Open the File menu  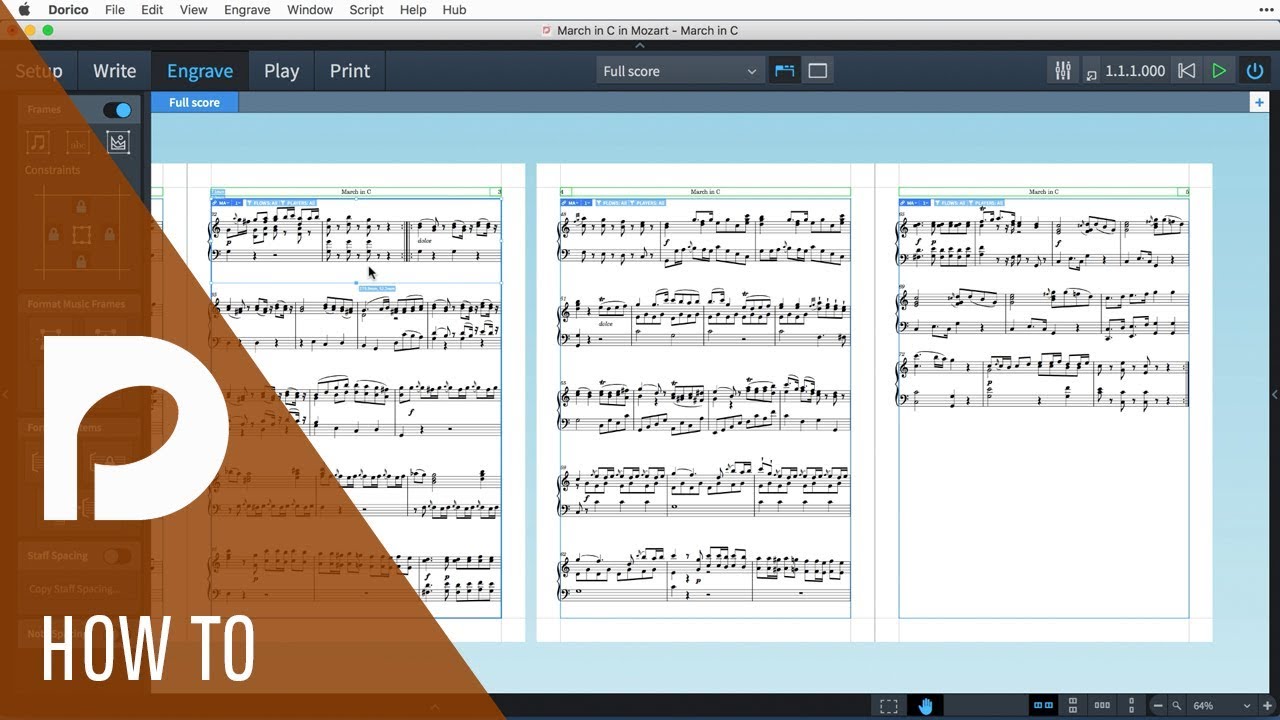pyautogui.click(x=115, y=10)
